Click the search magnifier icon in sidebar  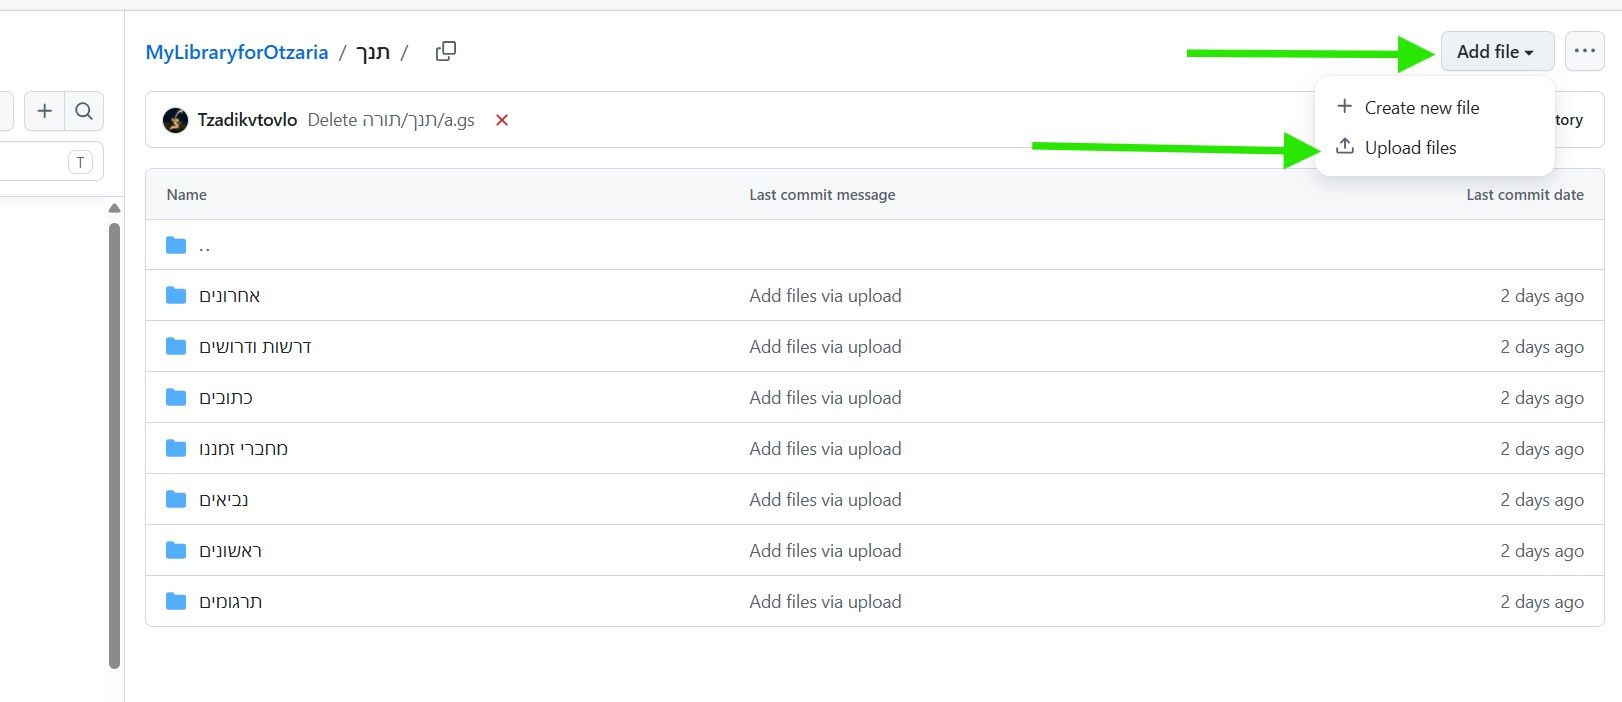84,111
